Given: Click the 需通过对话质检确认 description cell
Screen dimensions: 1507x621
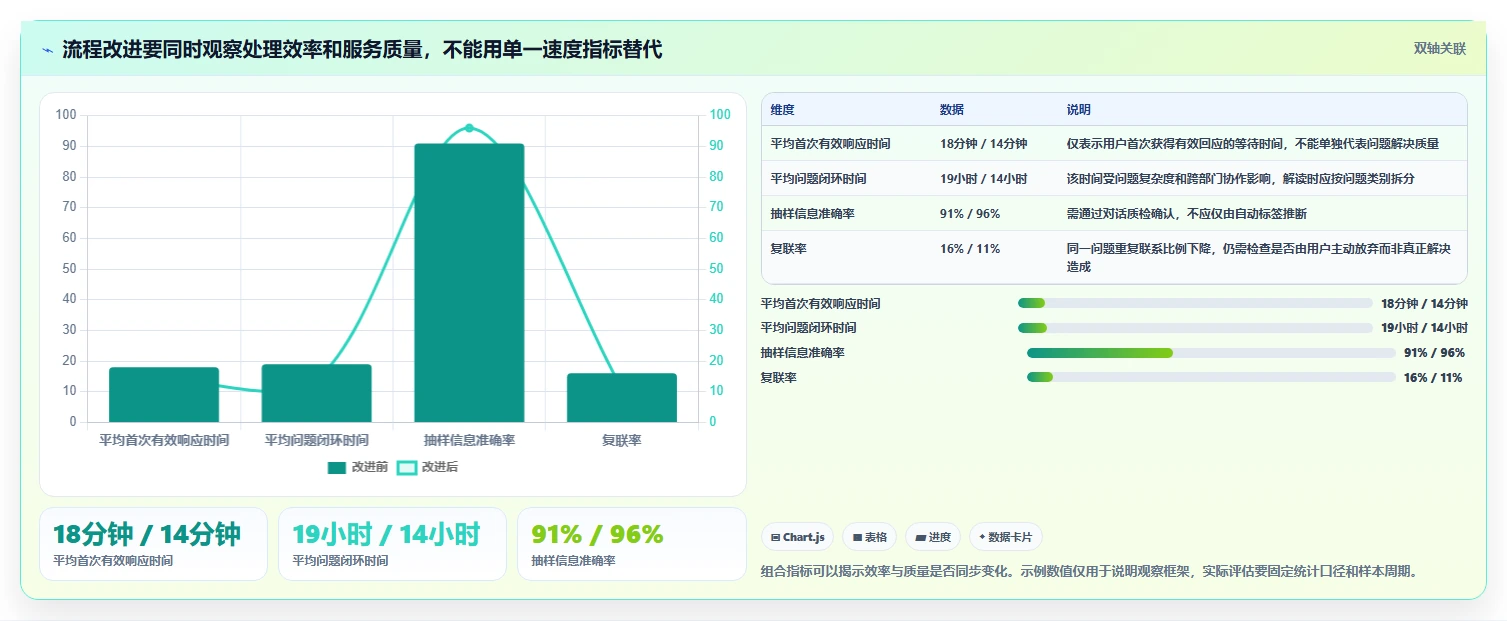Looking at the screenshot, I should click(1187, 214).
